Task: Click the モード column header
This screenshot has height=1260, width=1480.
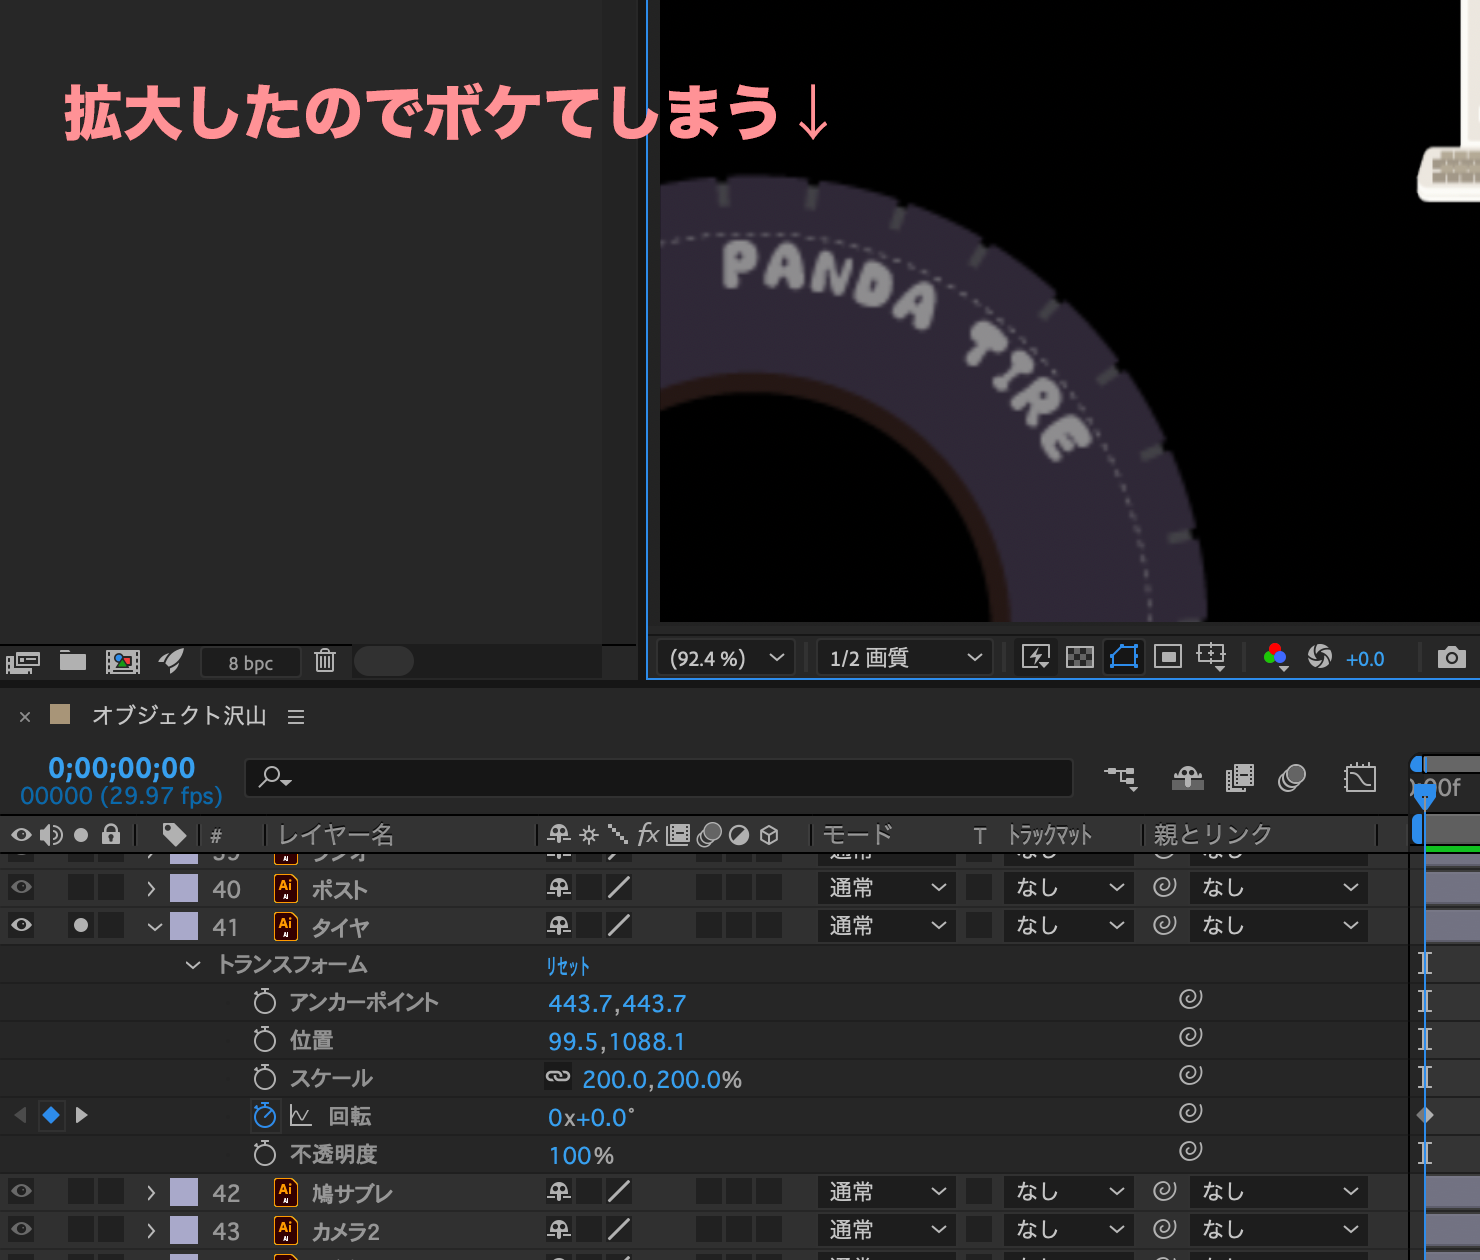Action: point(857,834)
